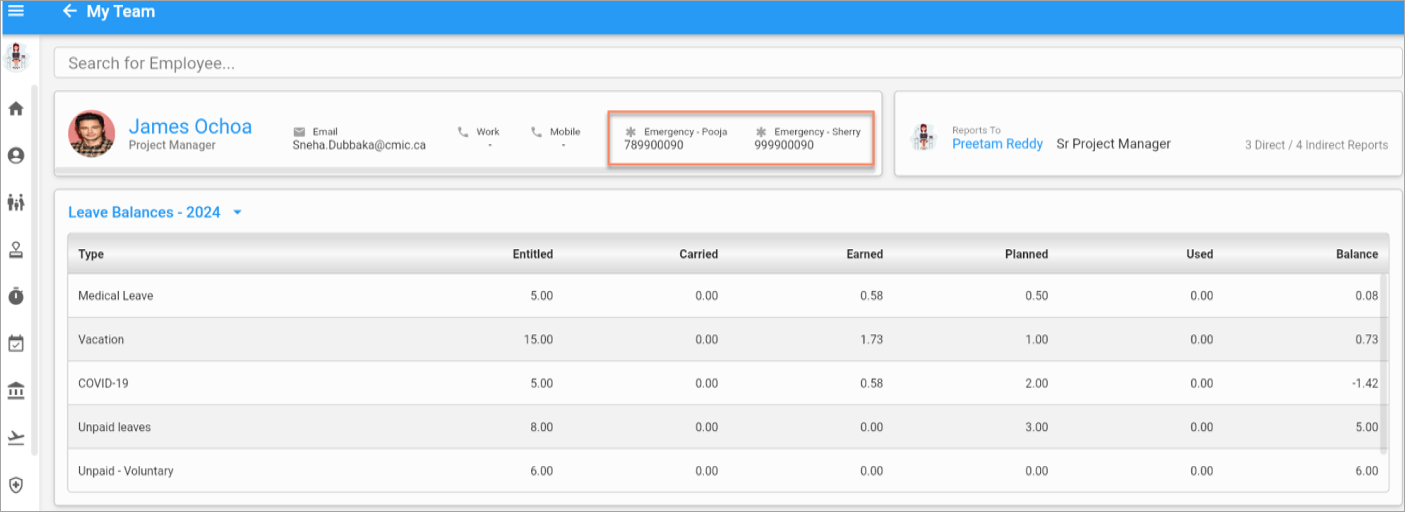Click the Planned column header
Screen dimensions: 1405x512
pos(1027,254)
